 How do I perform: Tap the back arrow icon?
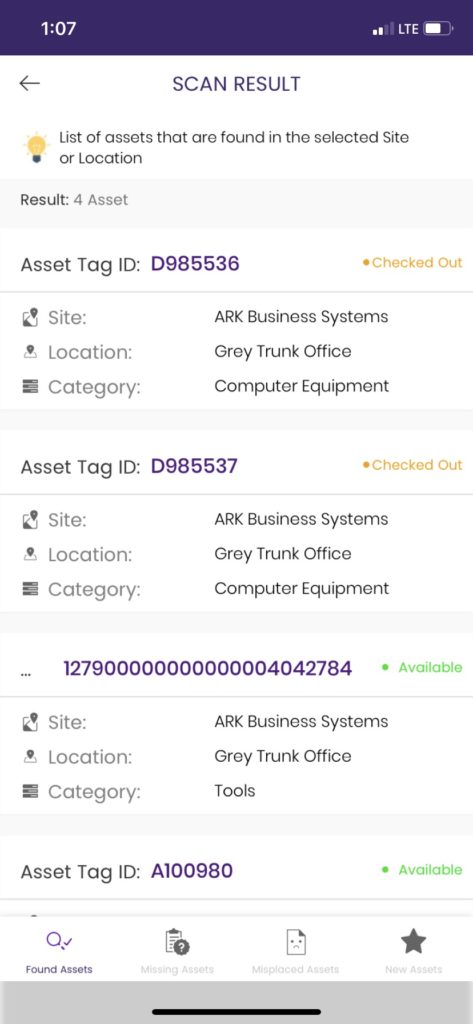[29, 84]
